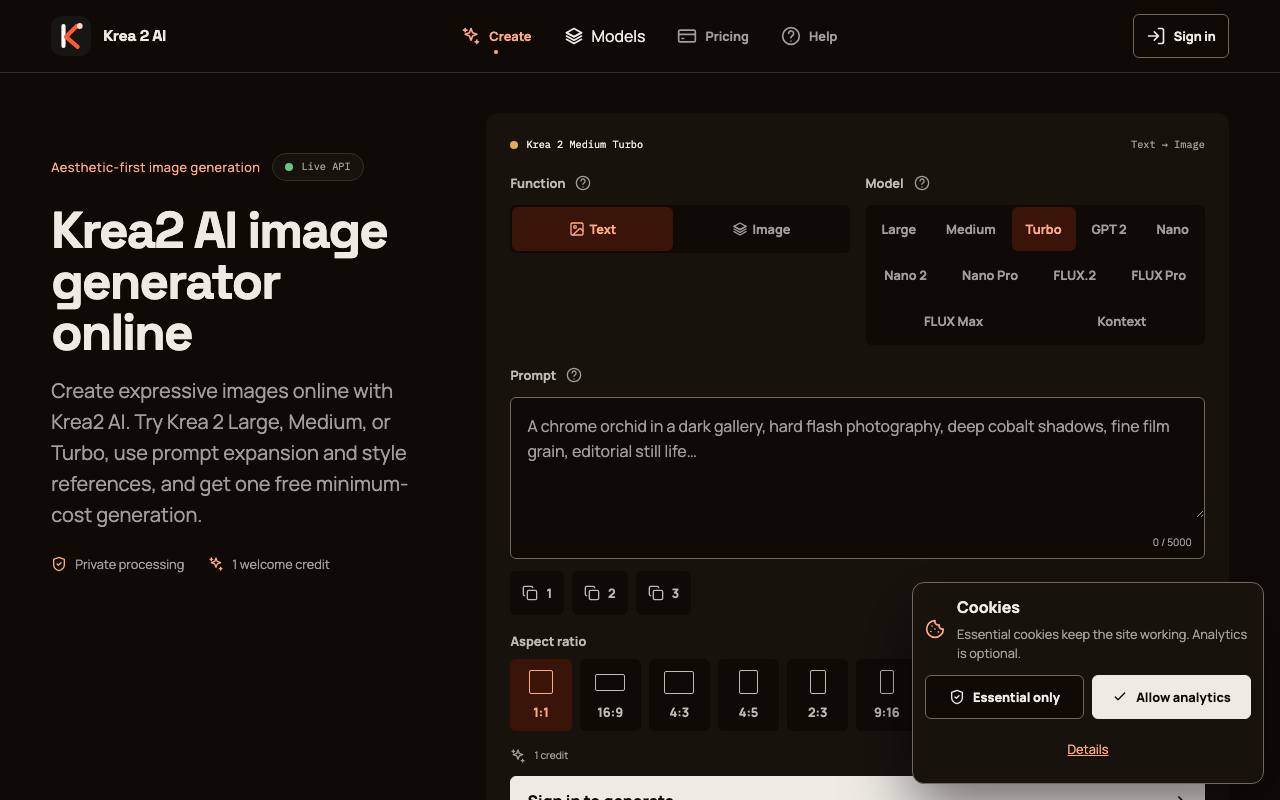Click Allow analytics button
The image size is (1280, 800).
click(1171, 697)
